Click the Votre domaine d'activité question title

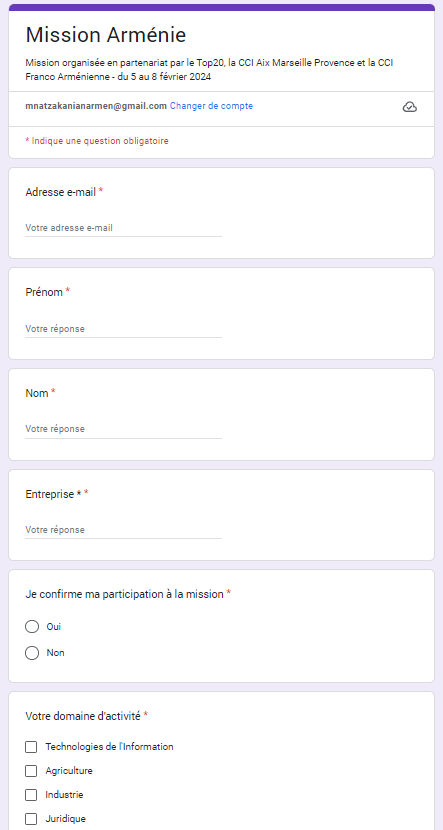(x=83, y=716)
